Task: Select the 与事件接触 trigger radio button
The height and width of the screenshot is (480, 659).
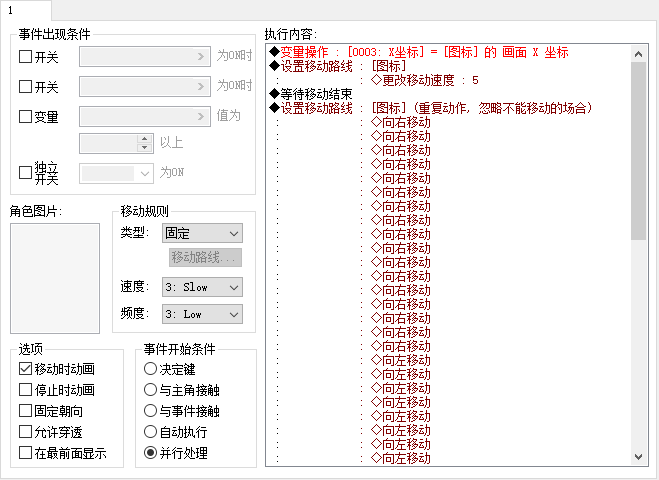Action: pos(150,411)
